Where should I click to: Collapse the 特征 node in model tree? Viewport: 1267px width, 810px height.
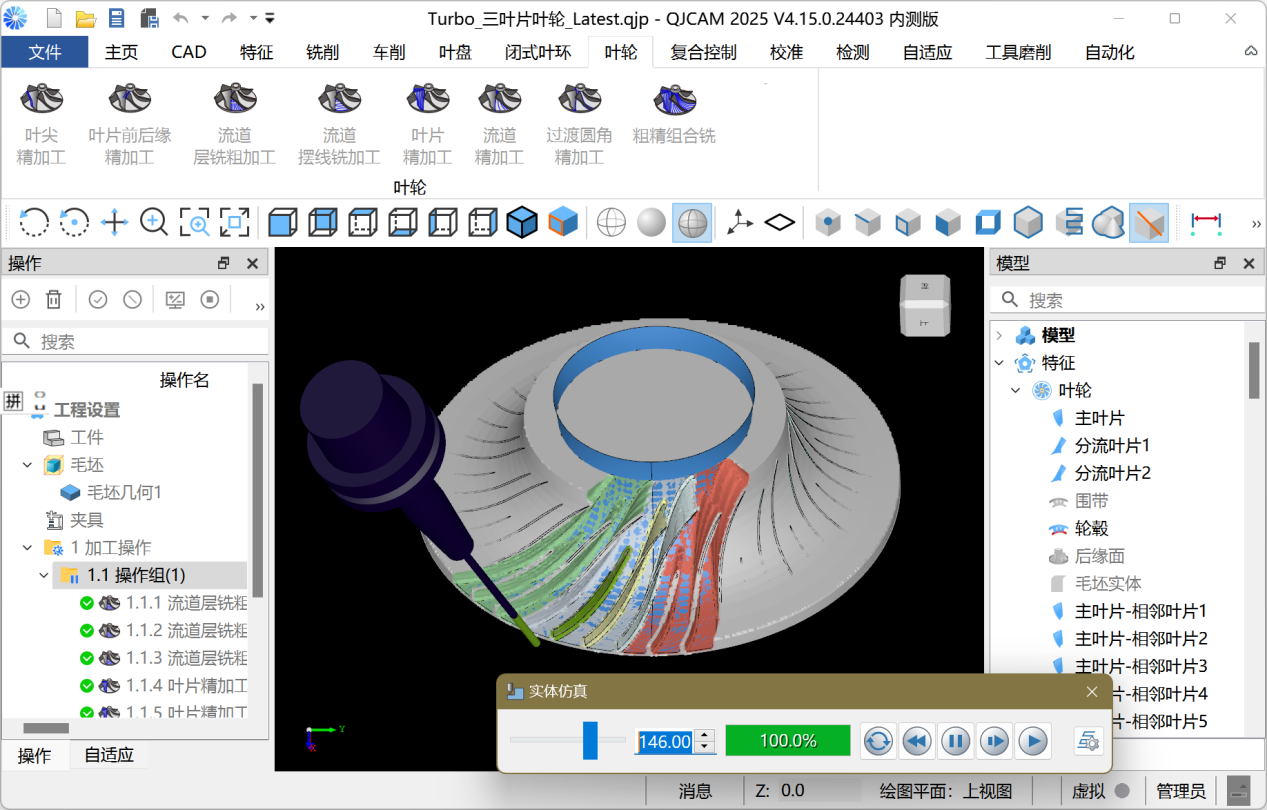point(998,363)
